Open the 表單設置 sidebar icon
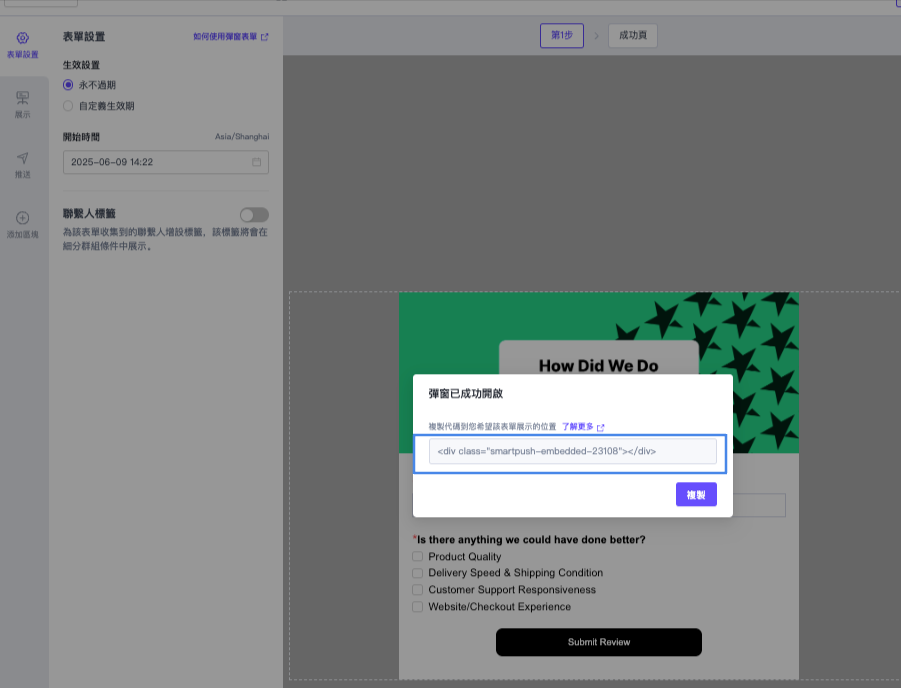 coord(23,39)
